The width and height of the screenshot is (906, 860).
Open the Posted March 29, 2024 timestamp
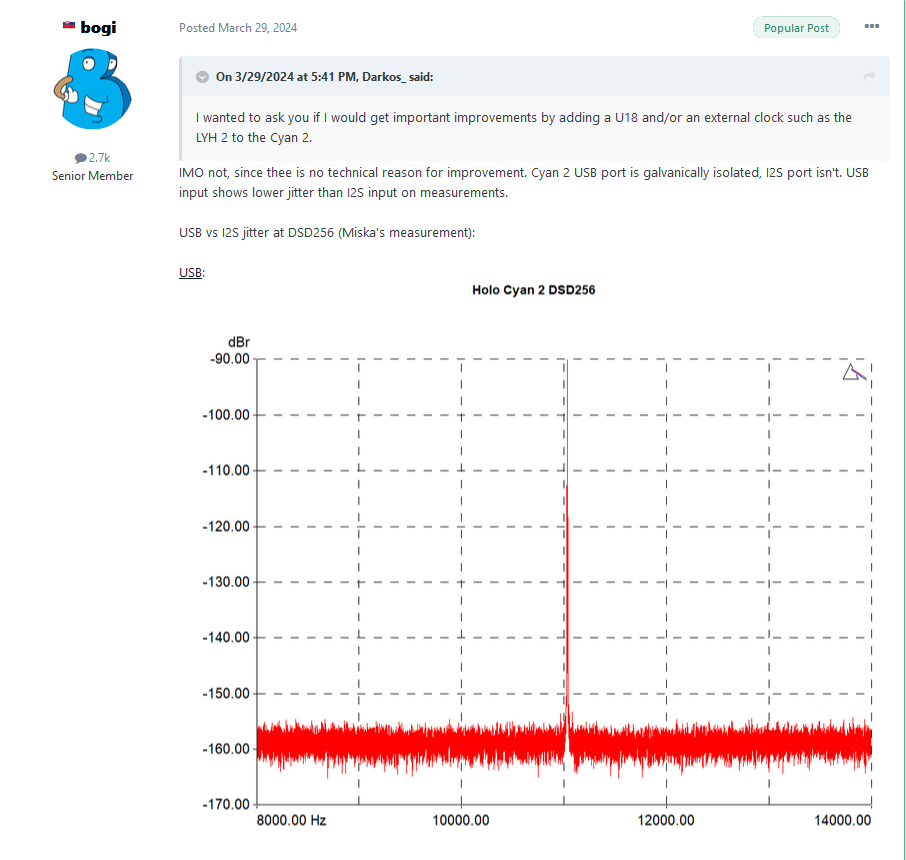(238, 28)
